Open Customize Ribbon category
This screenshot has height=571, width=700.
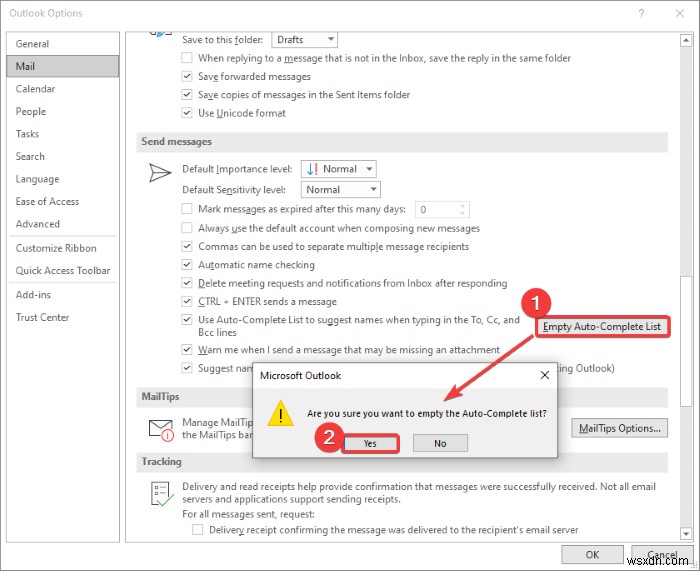point(63,248)
